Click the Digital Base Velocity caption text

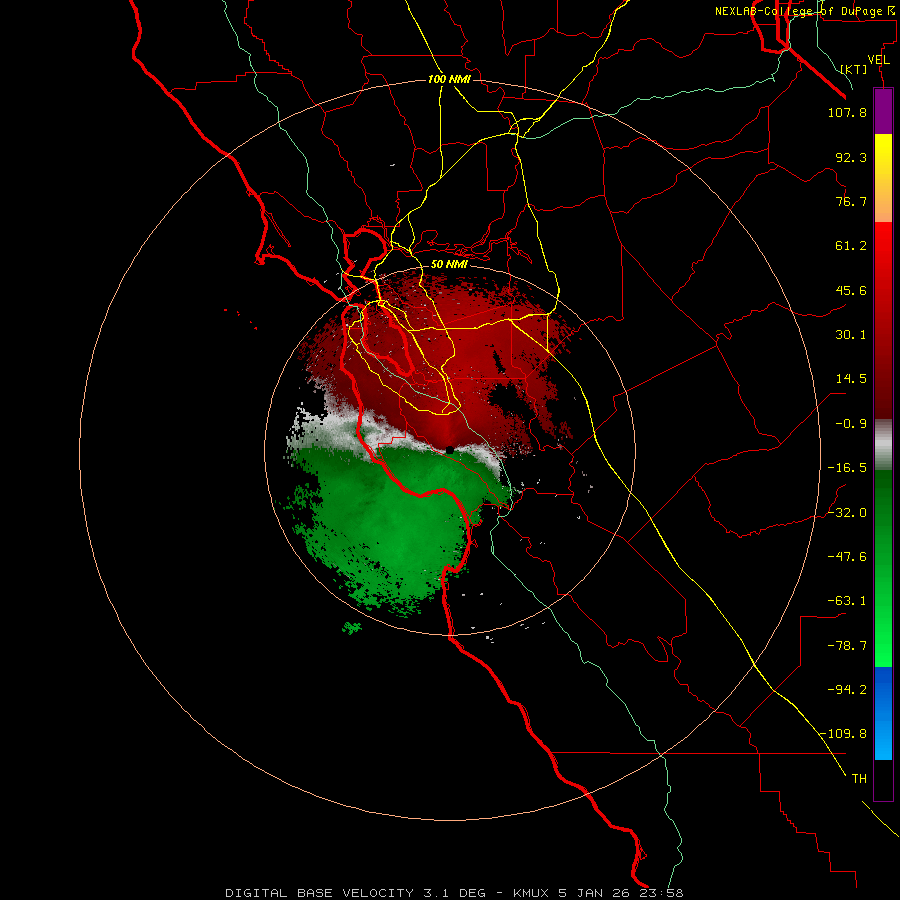(454, 893)
